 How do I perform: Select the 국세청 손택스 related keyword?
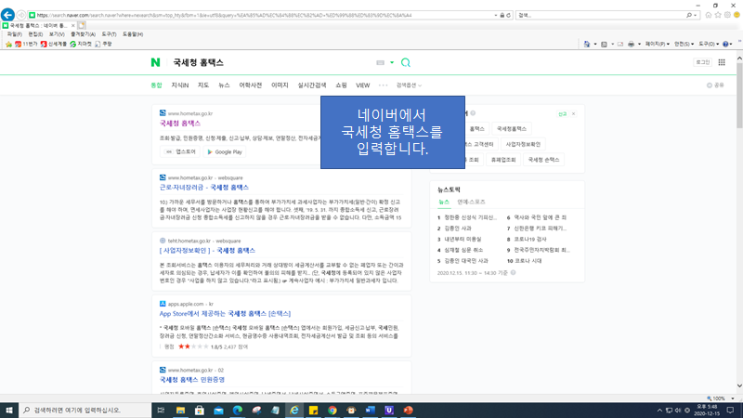pos(544,160)
